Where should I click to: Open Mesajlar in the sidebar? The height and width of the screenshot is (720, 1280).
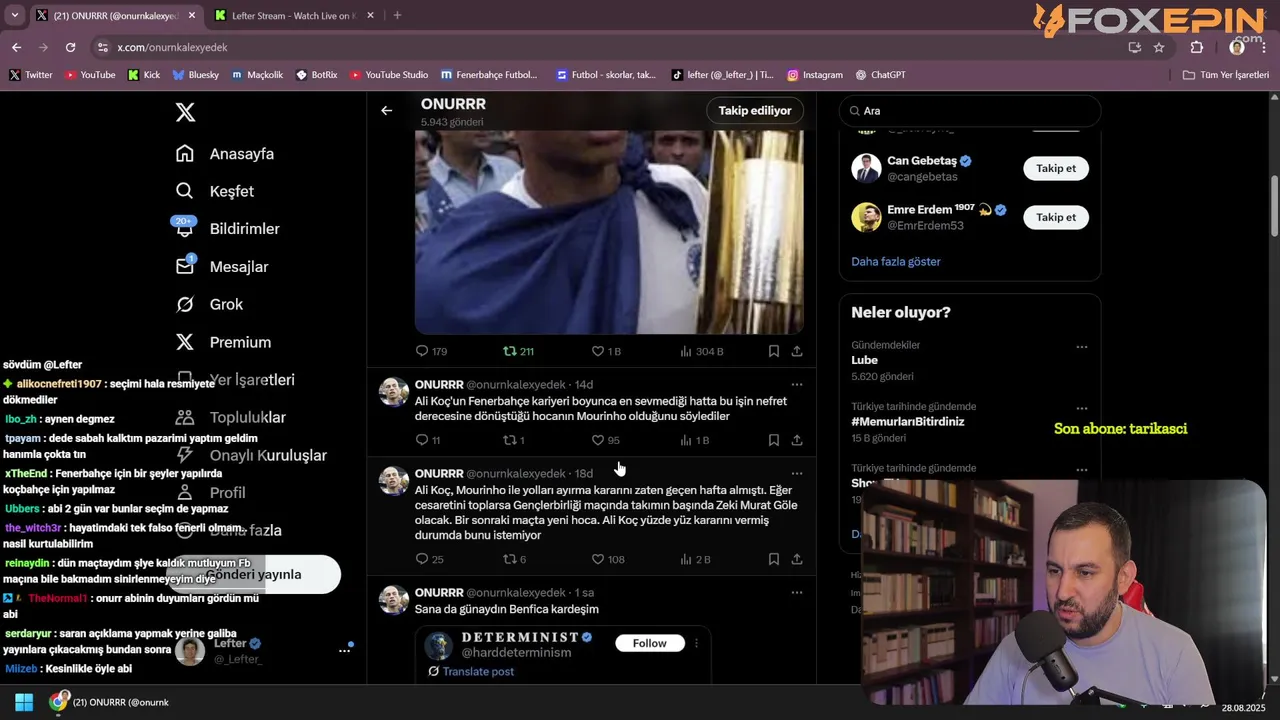[222, 266]
